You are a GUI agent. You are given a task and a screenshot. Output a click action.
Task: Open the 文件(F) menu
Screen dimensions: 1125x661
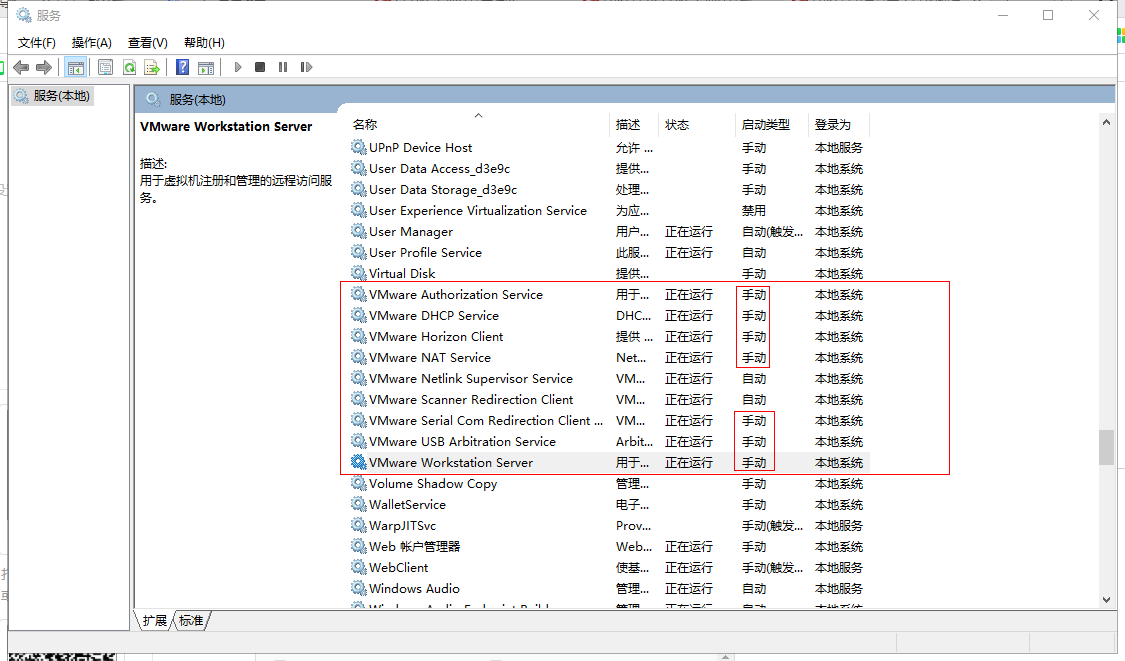pyautogui.click(x=37, y=43)
